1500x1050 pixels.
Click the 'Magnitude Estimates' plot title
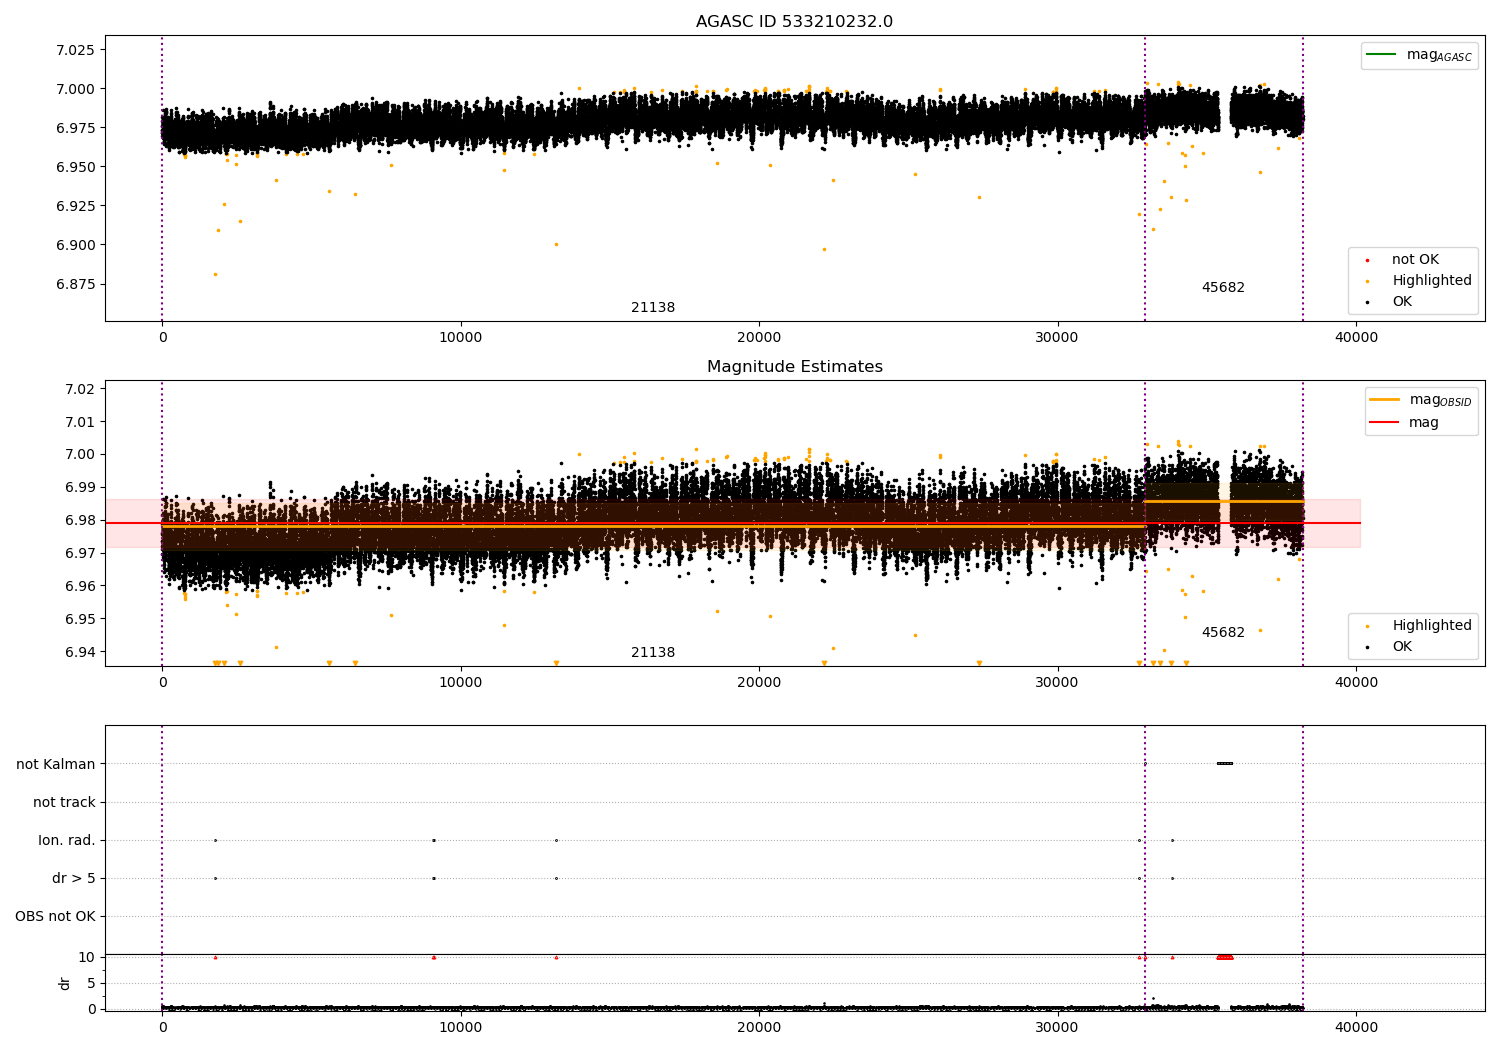click(794, 366)
